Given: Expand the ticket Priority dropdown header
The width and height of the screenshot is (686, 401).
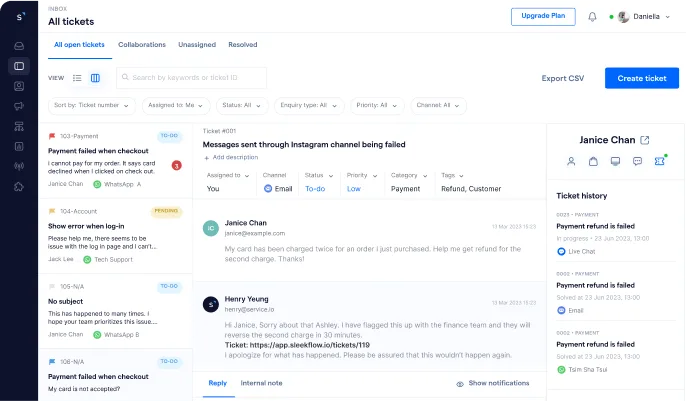Looking at the screenshot, I should (x=362, y=175).
